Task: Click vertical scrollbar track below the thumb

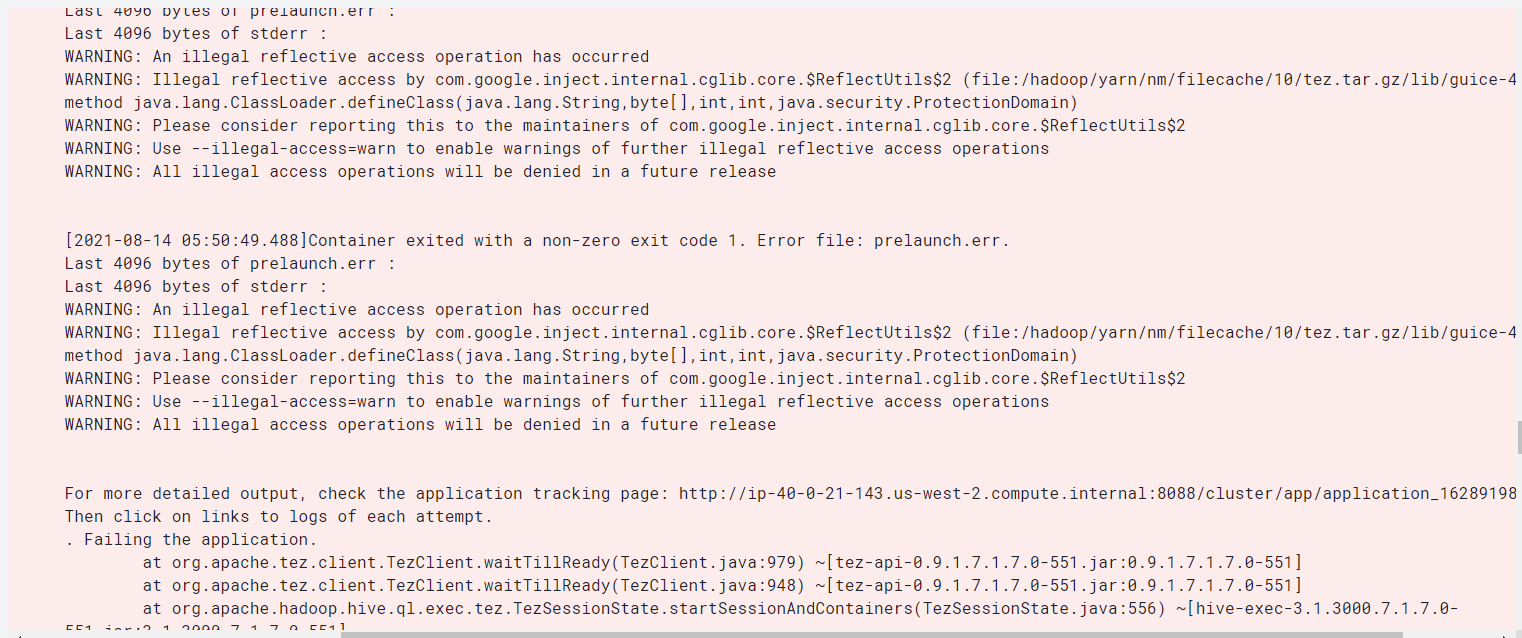Action: pos(1518,540)
